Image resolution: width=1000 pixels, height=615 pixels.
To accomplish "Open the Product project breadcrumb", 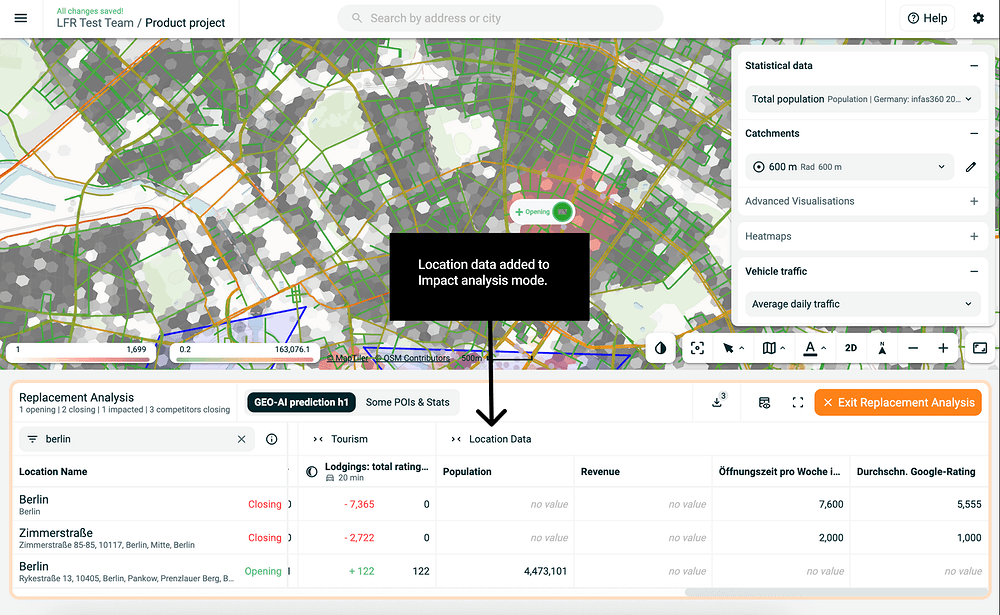I will (x=185, y=23).
